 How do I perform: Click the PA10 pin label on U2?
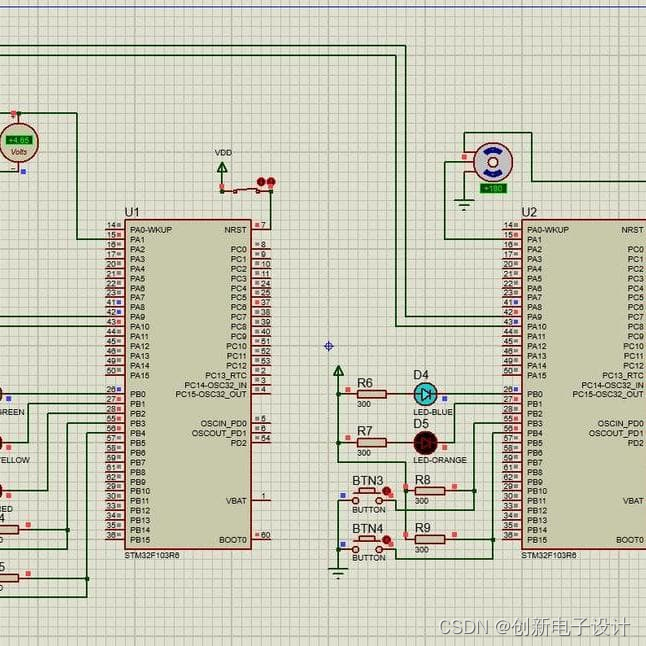click(537, 327)
